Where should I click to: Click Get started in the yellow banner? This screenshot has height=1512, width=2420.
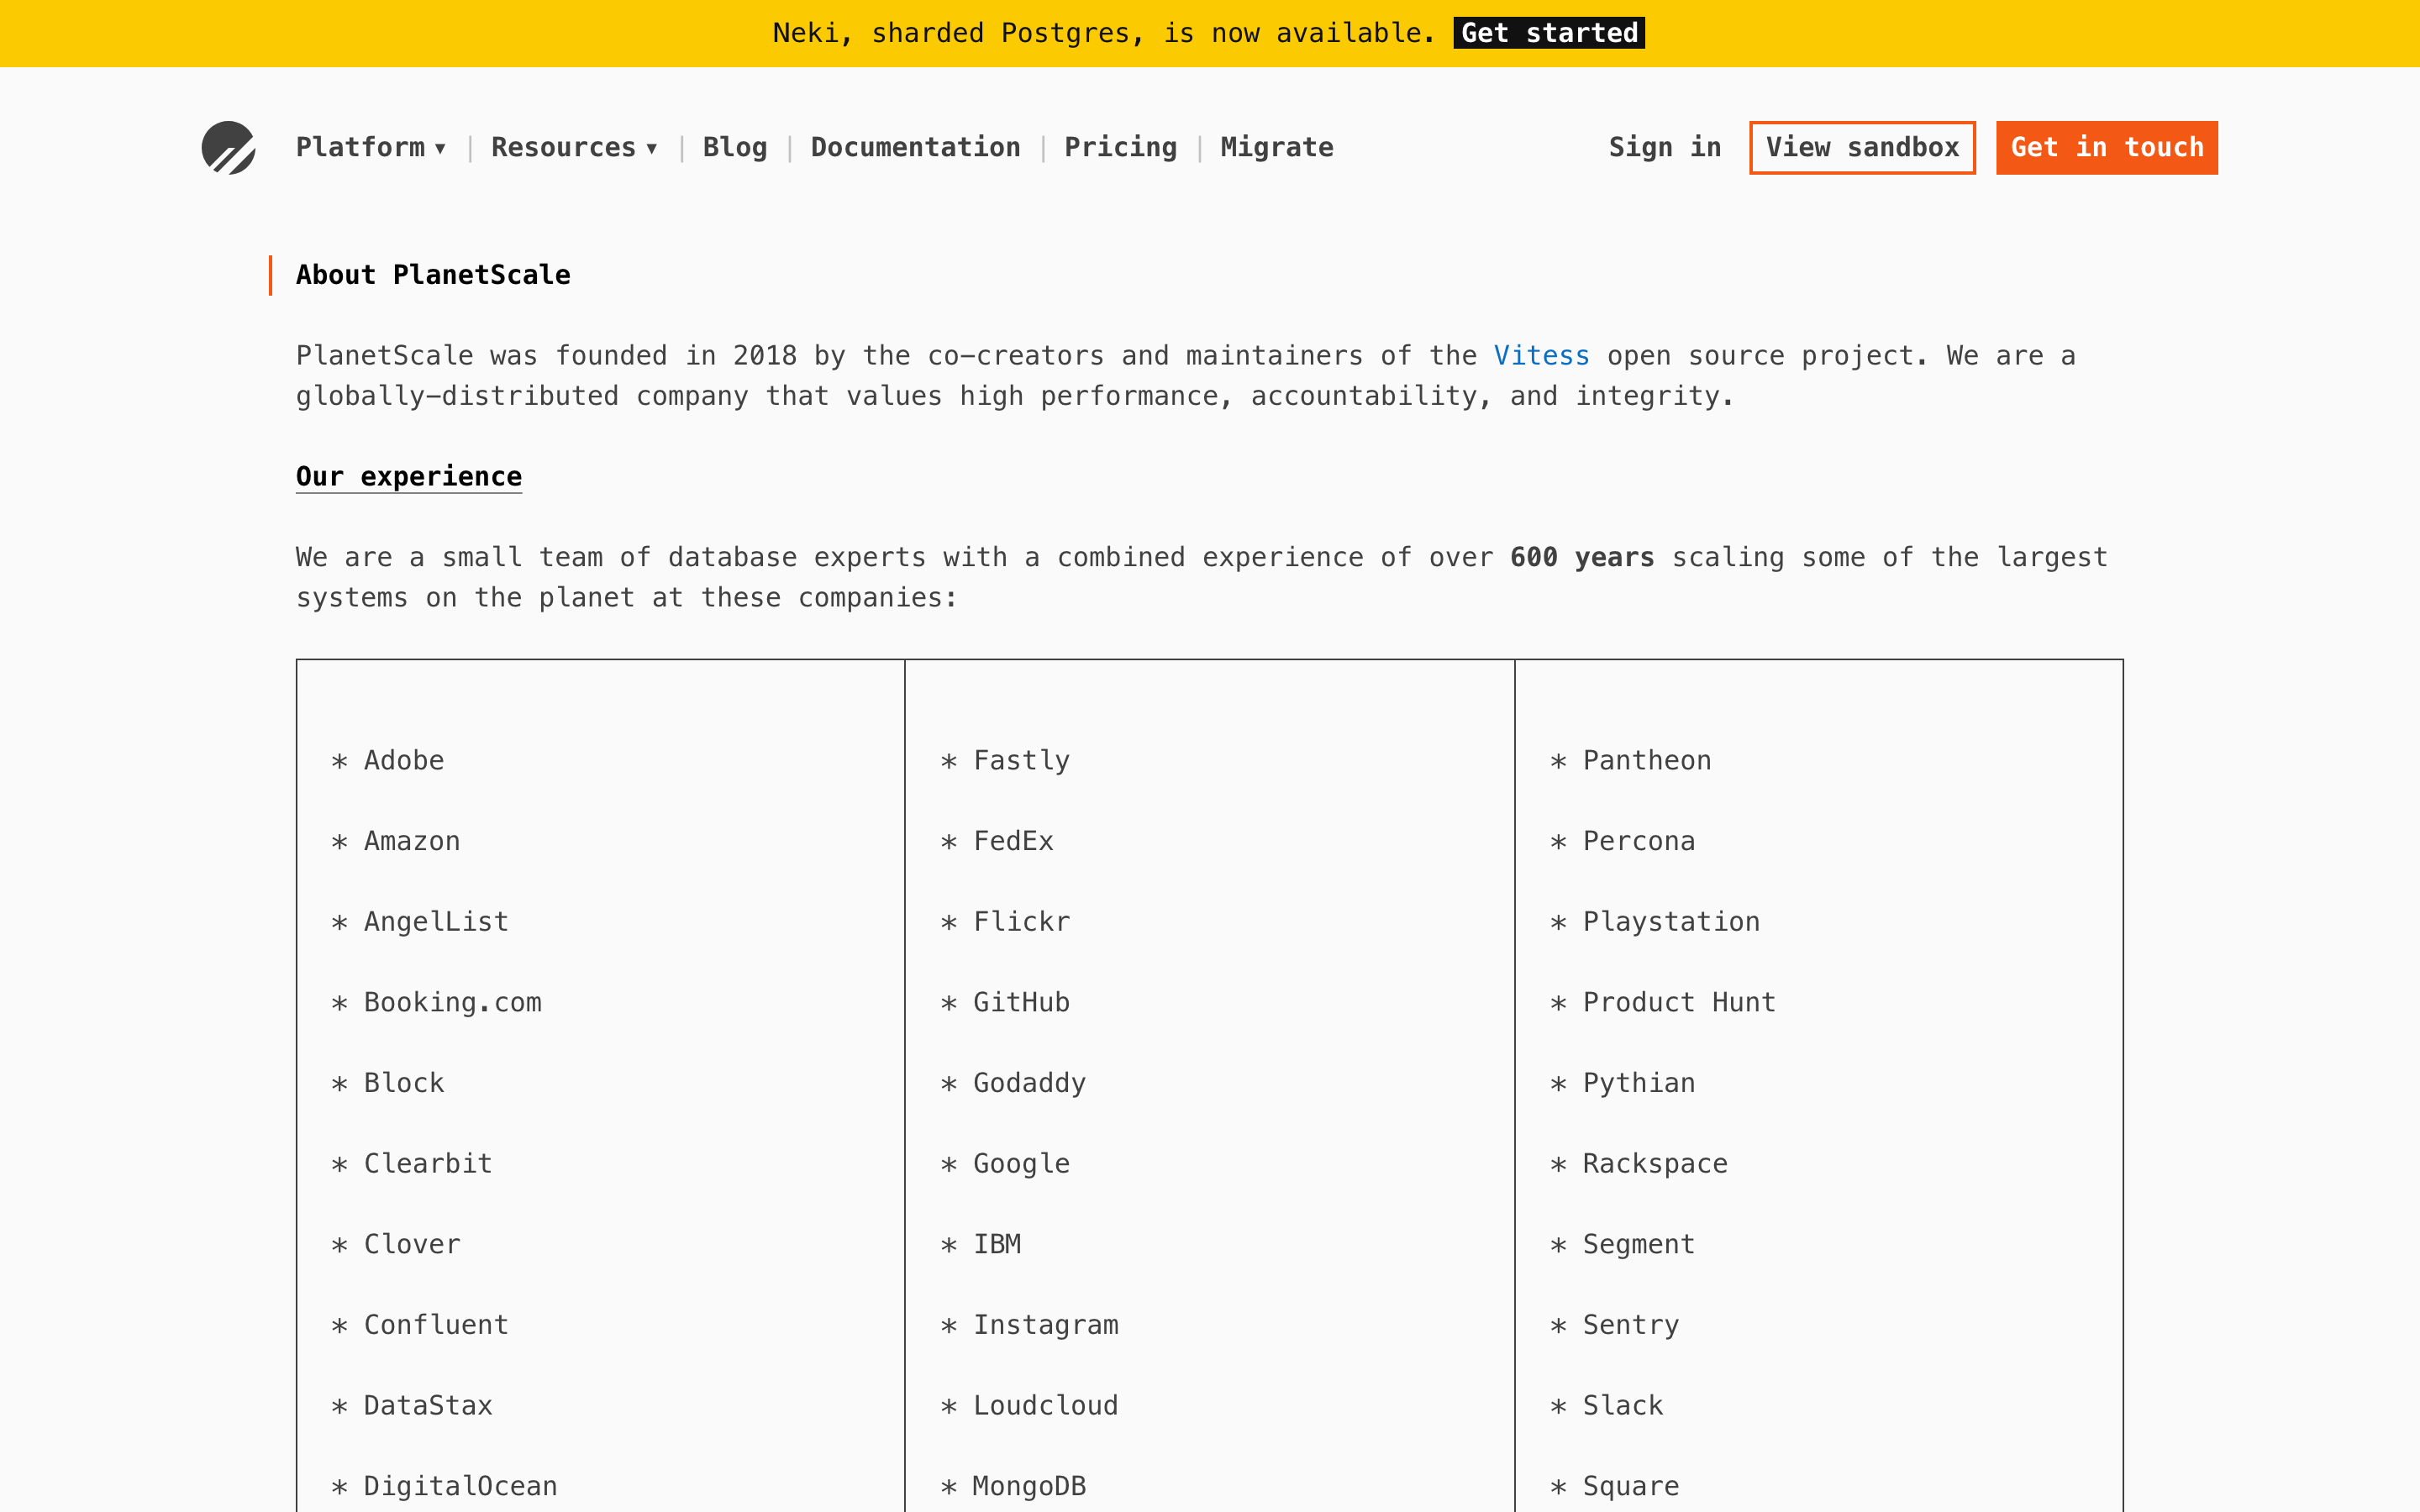1549,33
